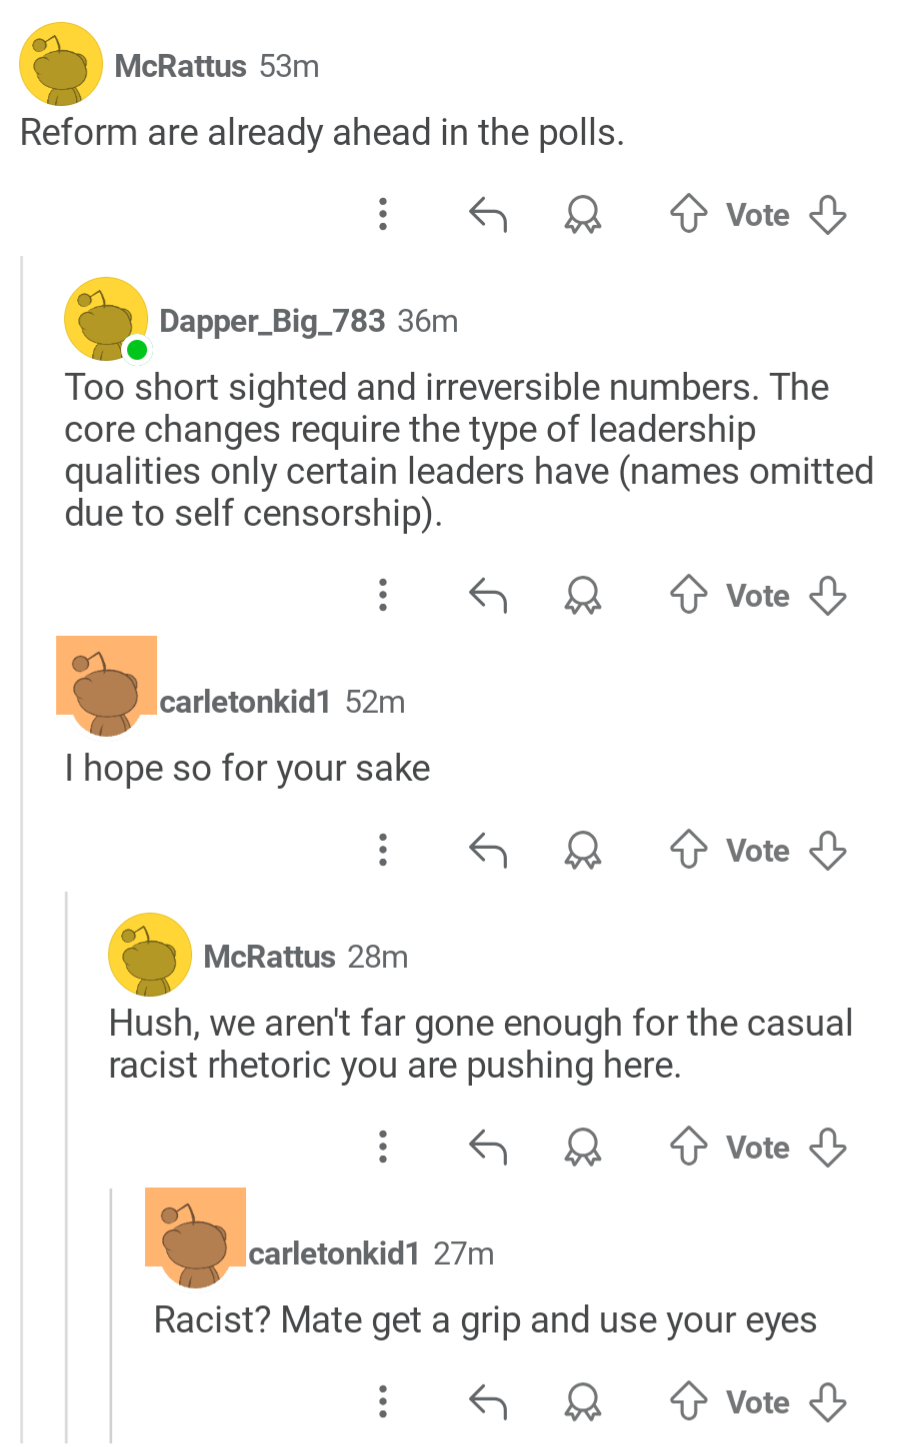This screenshot has width=923, height=1447.
Task: View carletonkid1 avatar on 52m comment
Action: [x=106, y=686]
